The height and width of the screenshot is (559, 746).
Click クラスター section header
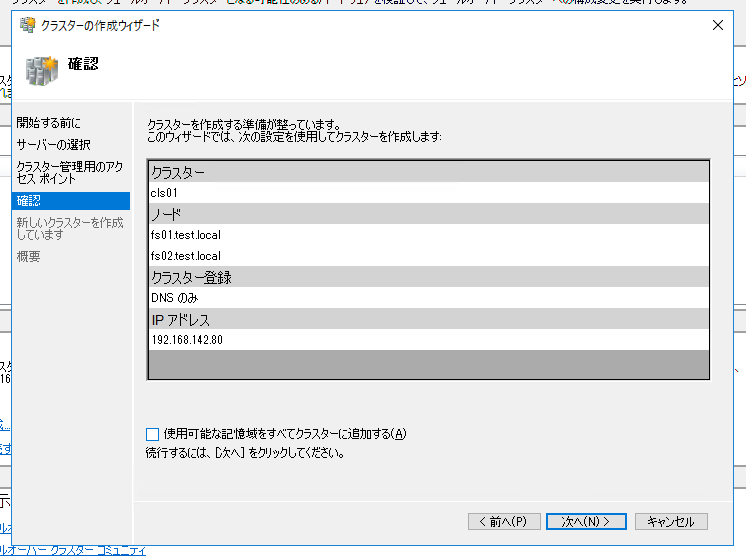point(428,172)
